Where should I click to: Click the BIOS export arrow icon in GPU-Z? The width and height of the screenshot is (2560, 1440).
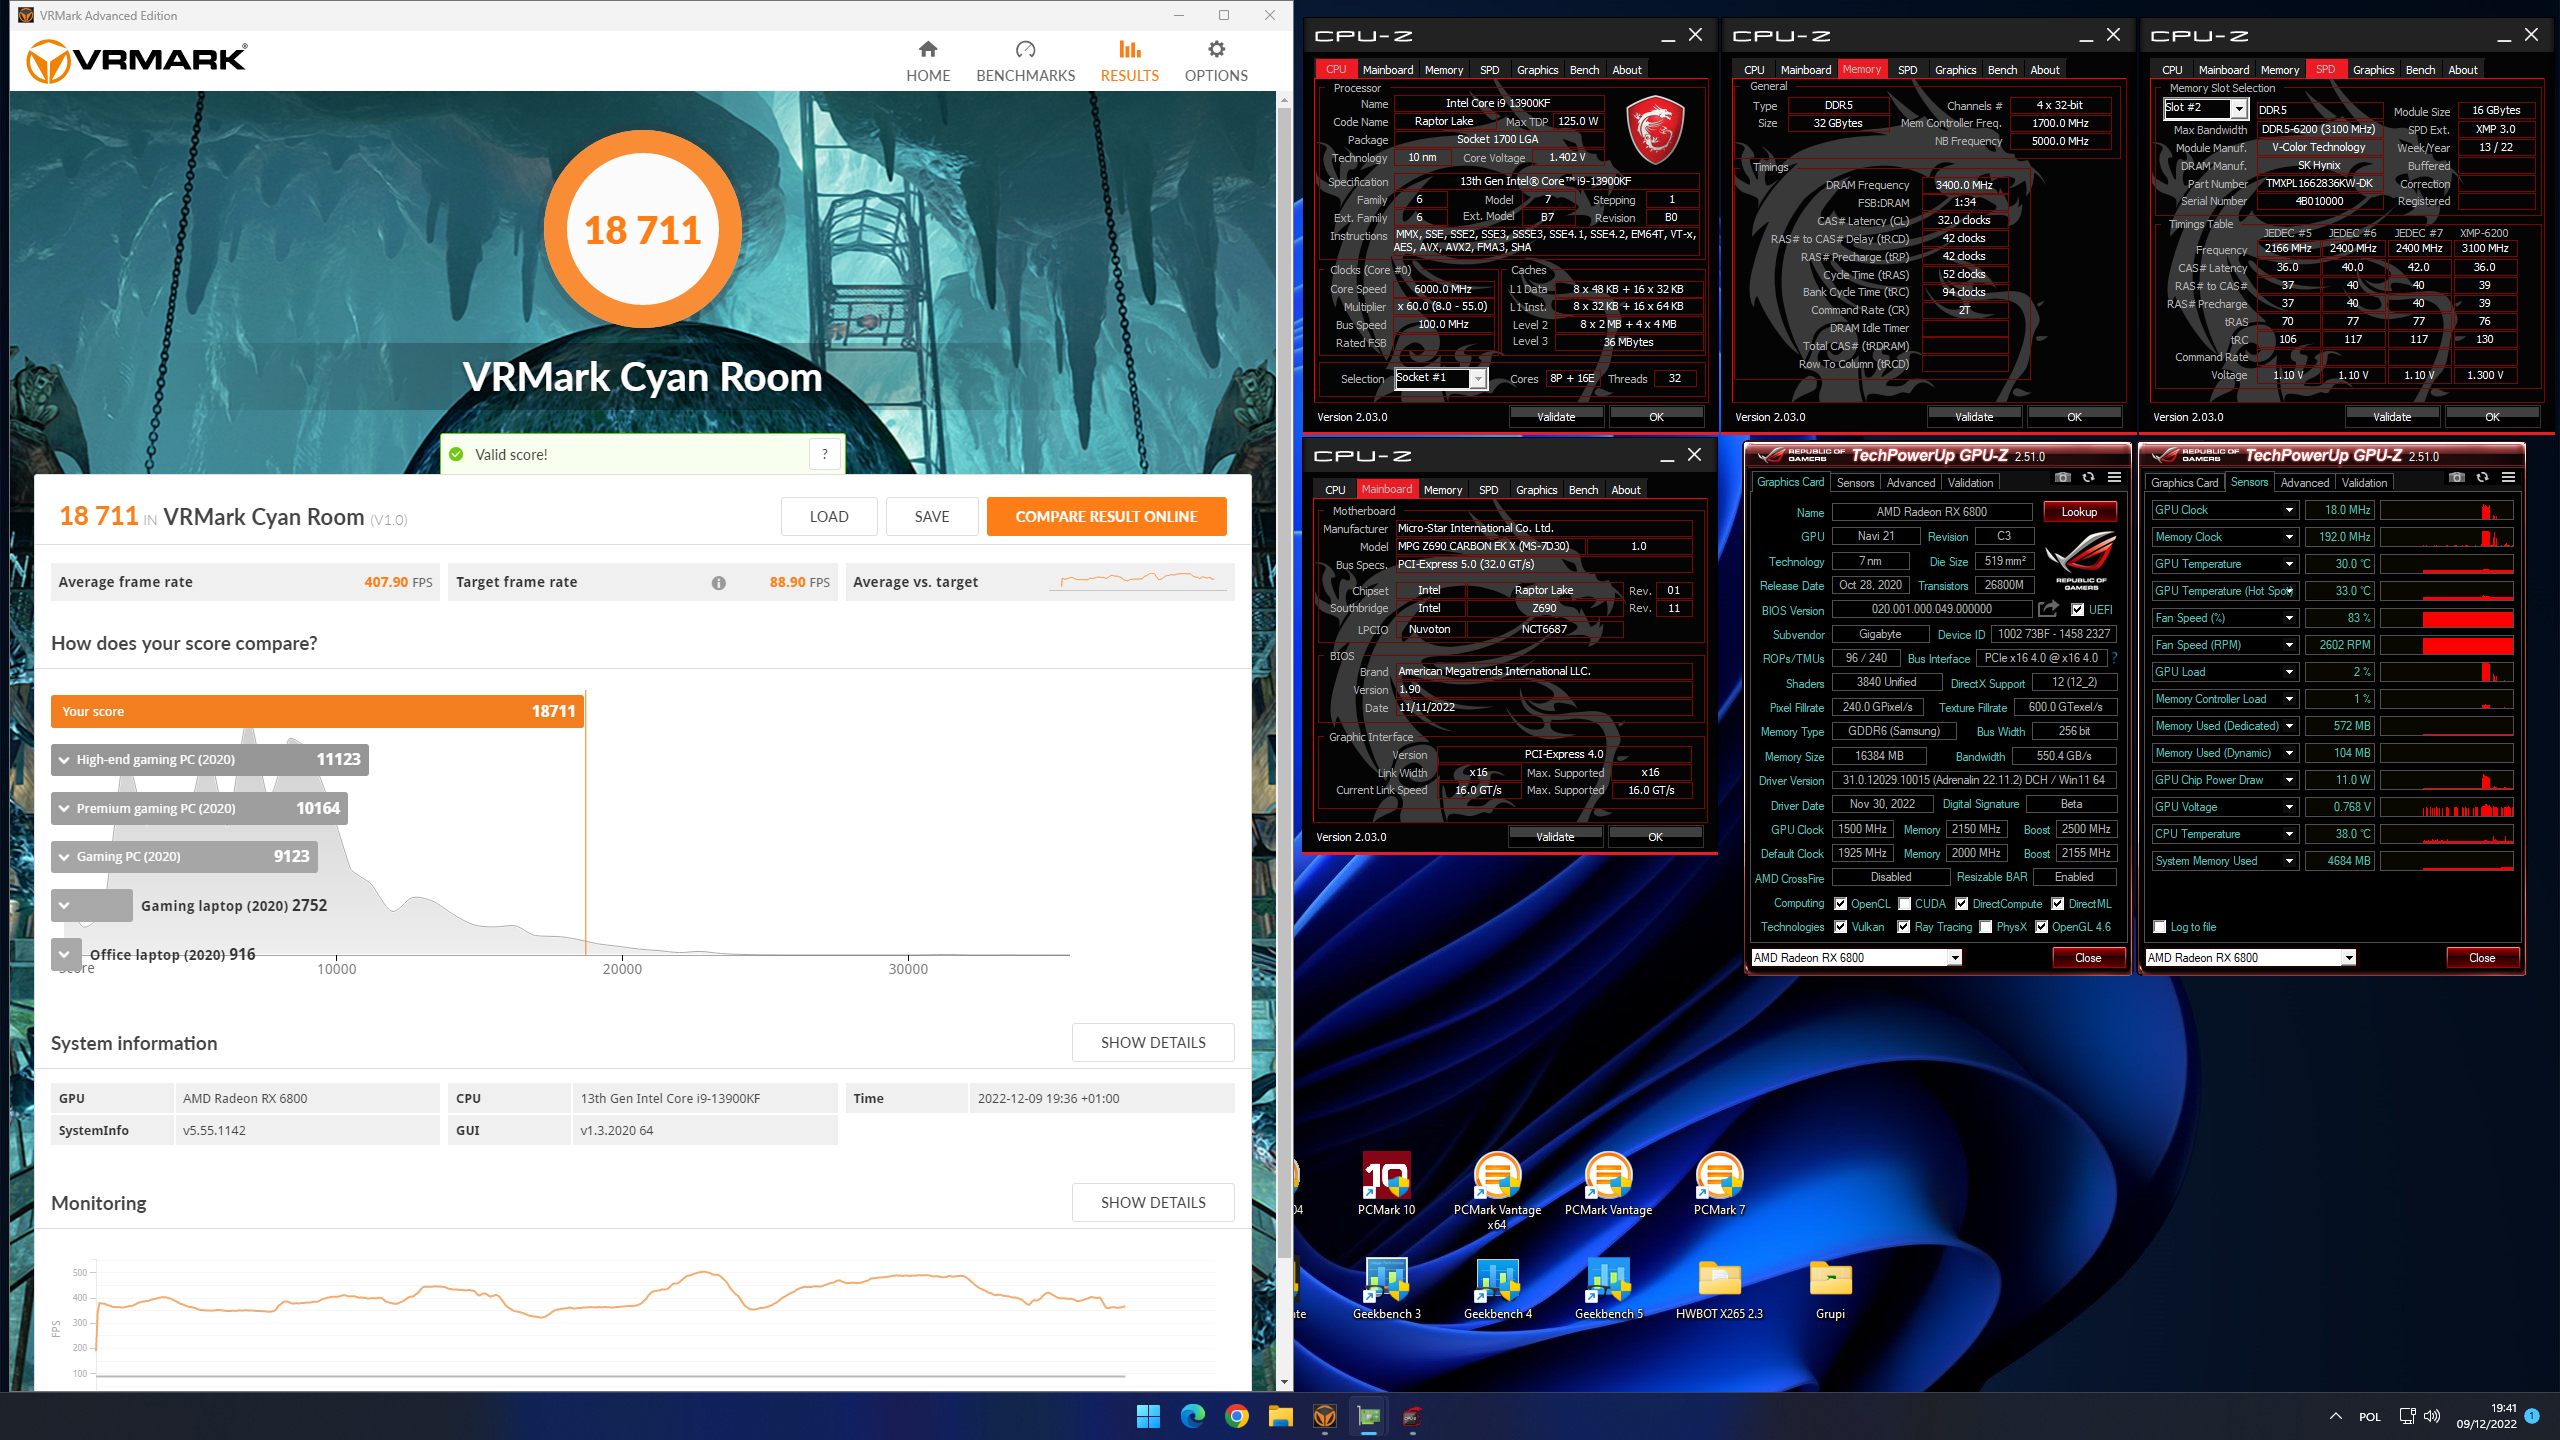[2048, 609]
